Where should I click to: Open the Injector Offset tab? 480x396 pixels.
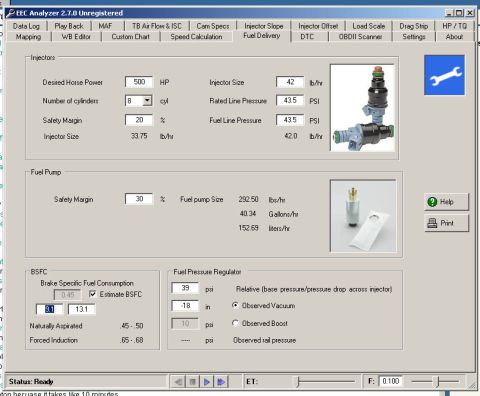(318, 26)
